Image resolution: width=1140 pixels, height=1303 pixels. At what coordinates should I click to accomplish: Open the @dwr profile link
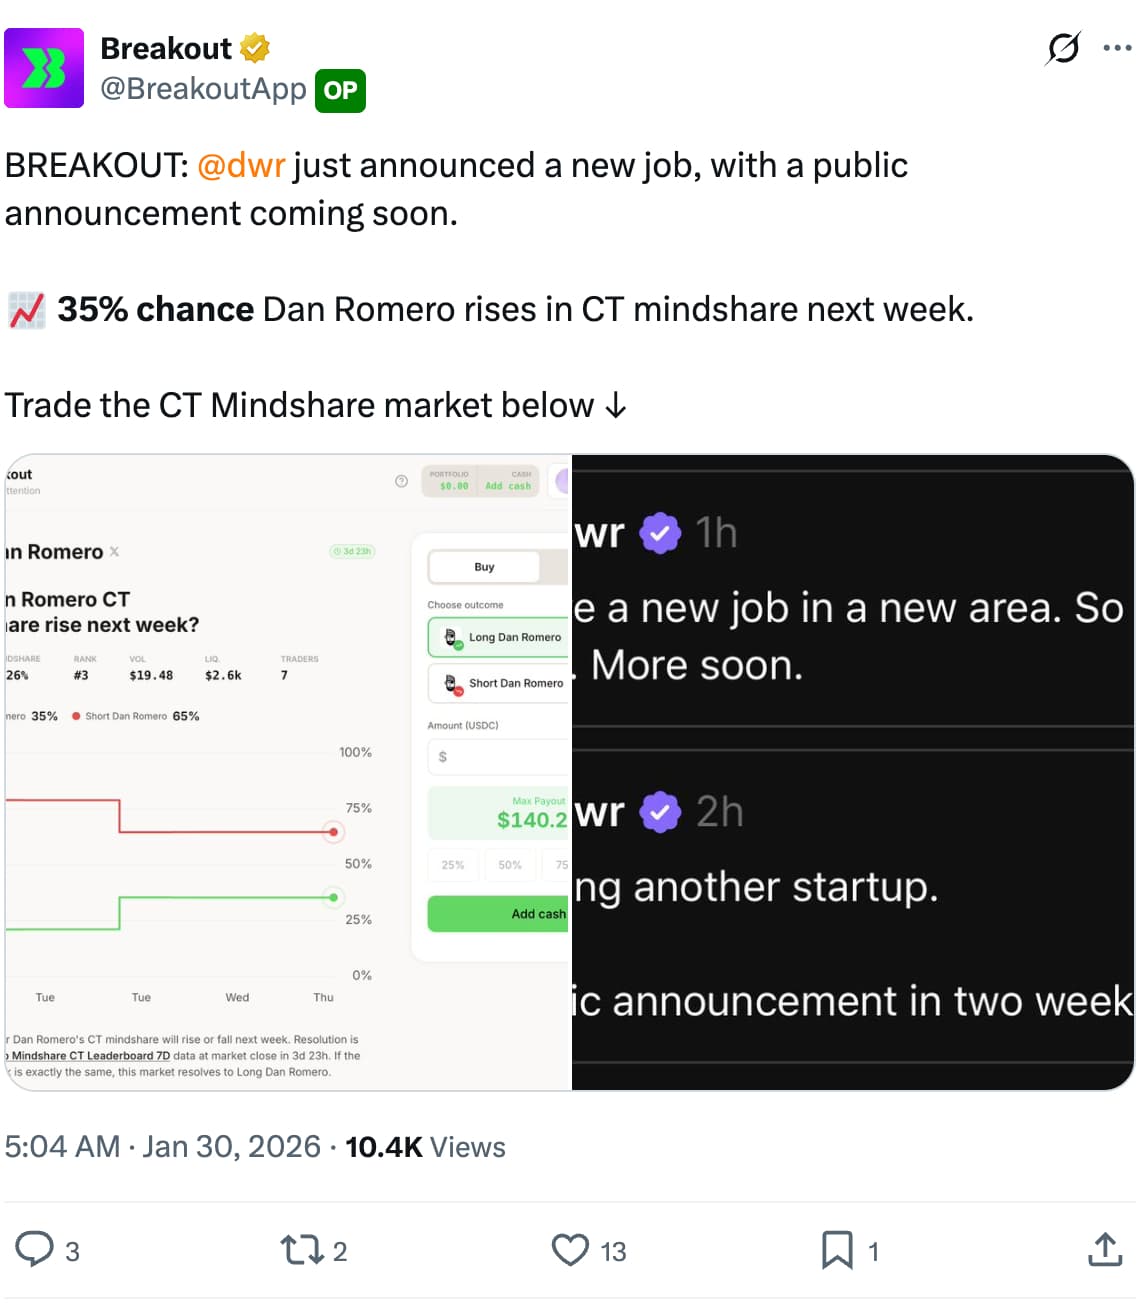242,165
